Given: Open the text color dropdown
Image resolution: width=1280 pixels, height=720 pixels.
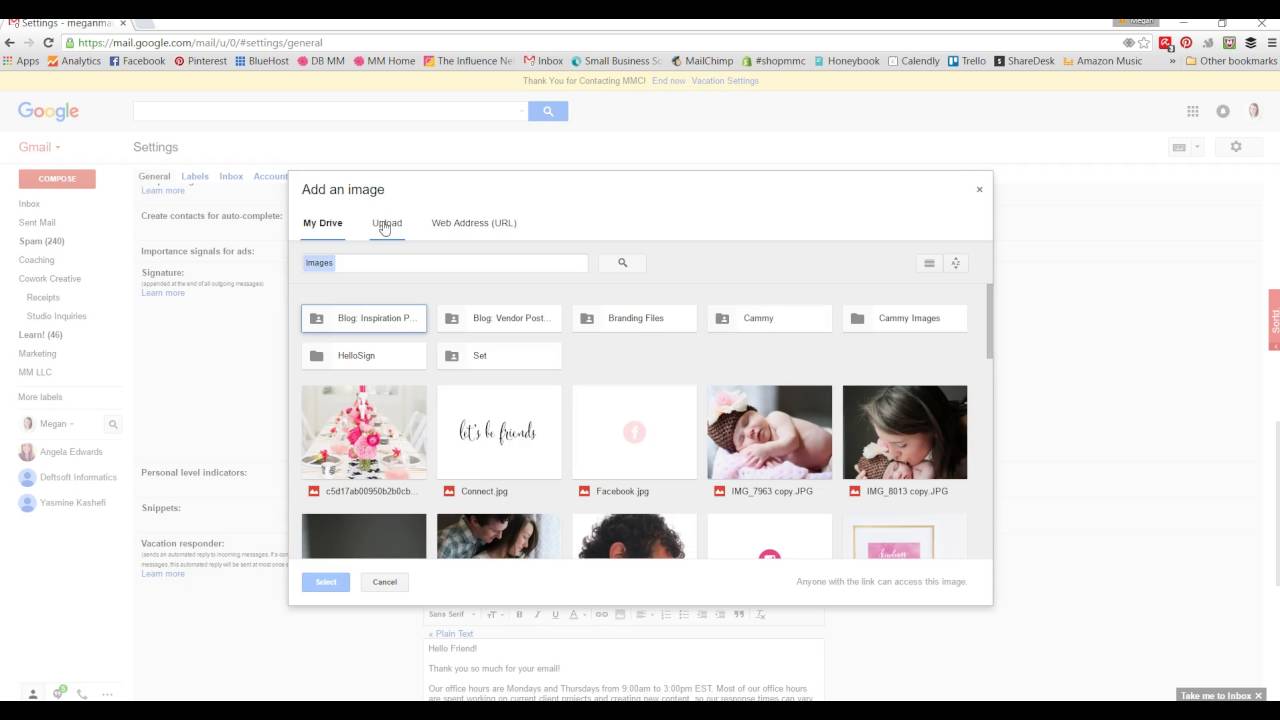Looking at the screenshot, I should (x=575, y=615).
